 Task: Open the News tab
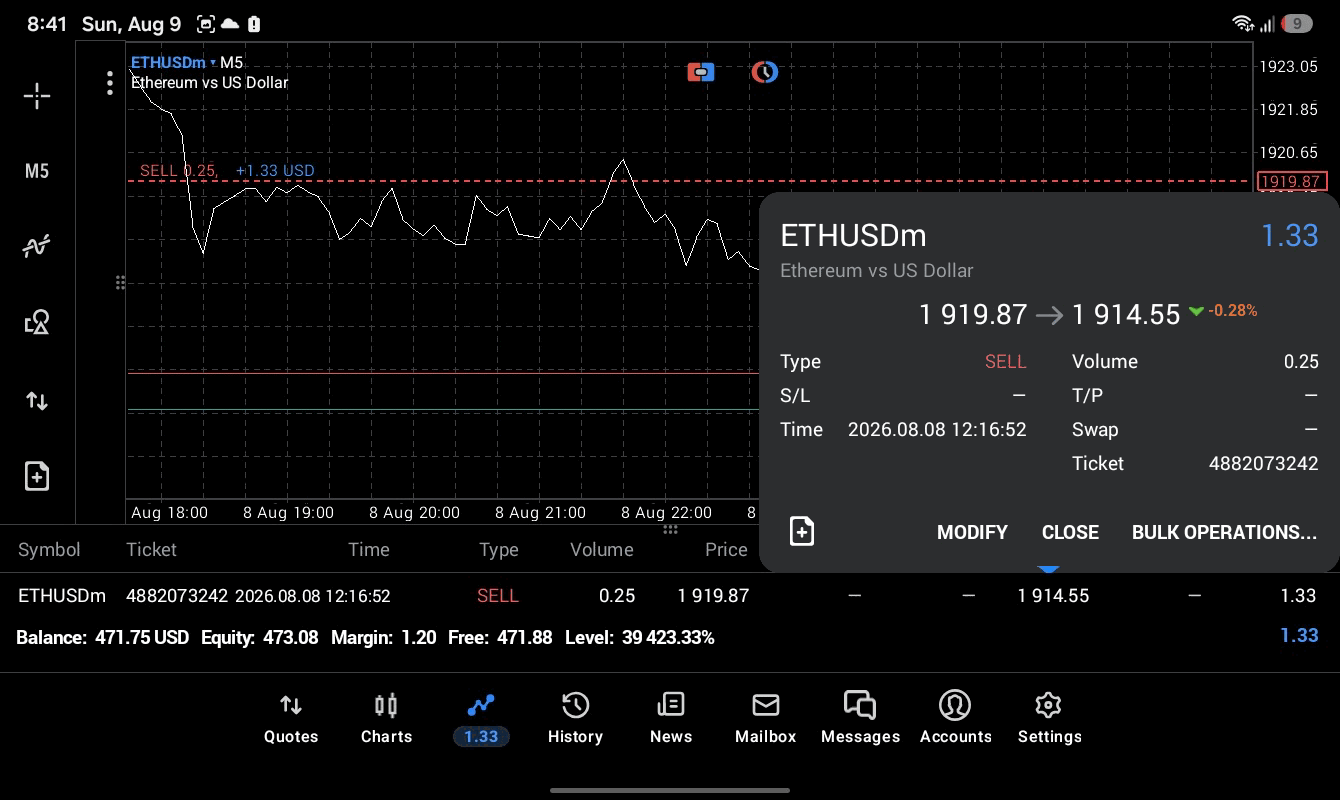(671, 719)
